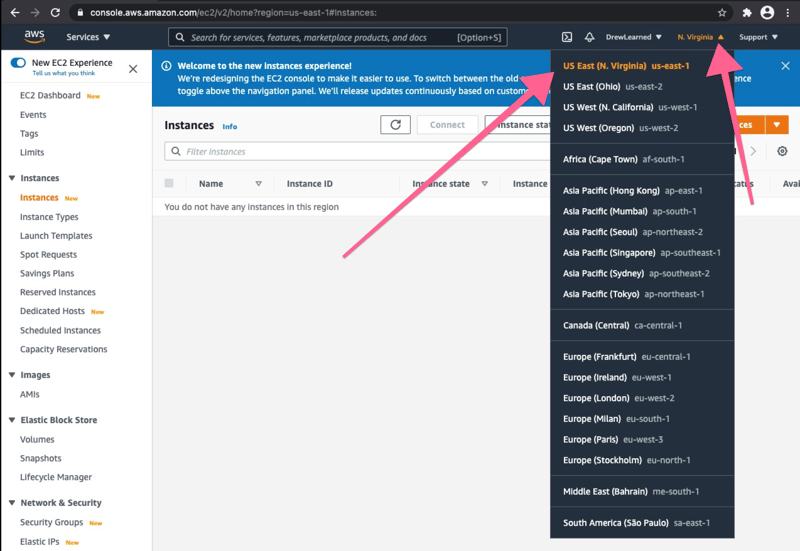Viewport: 800px width, 551px height.
Task: Open the Chrome profile avatar icon
Action: 767,13
